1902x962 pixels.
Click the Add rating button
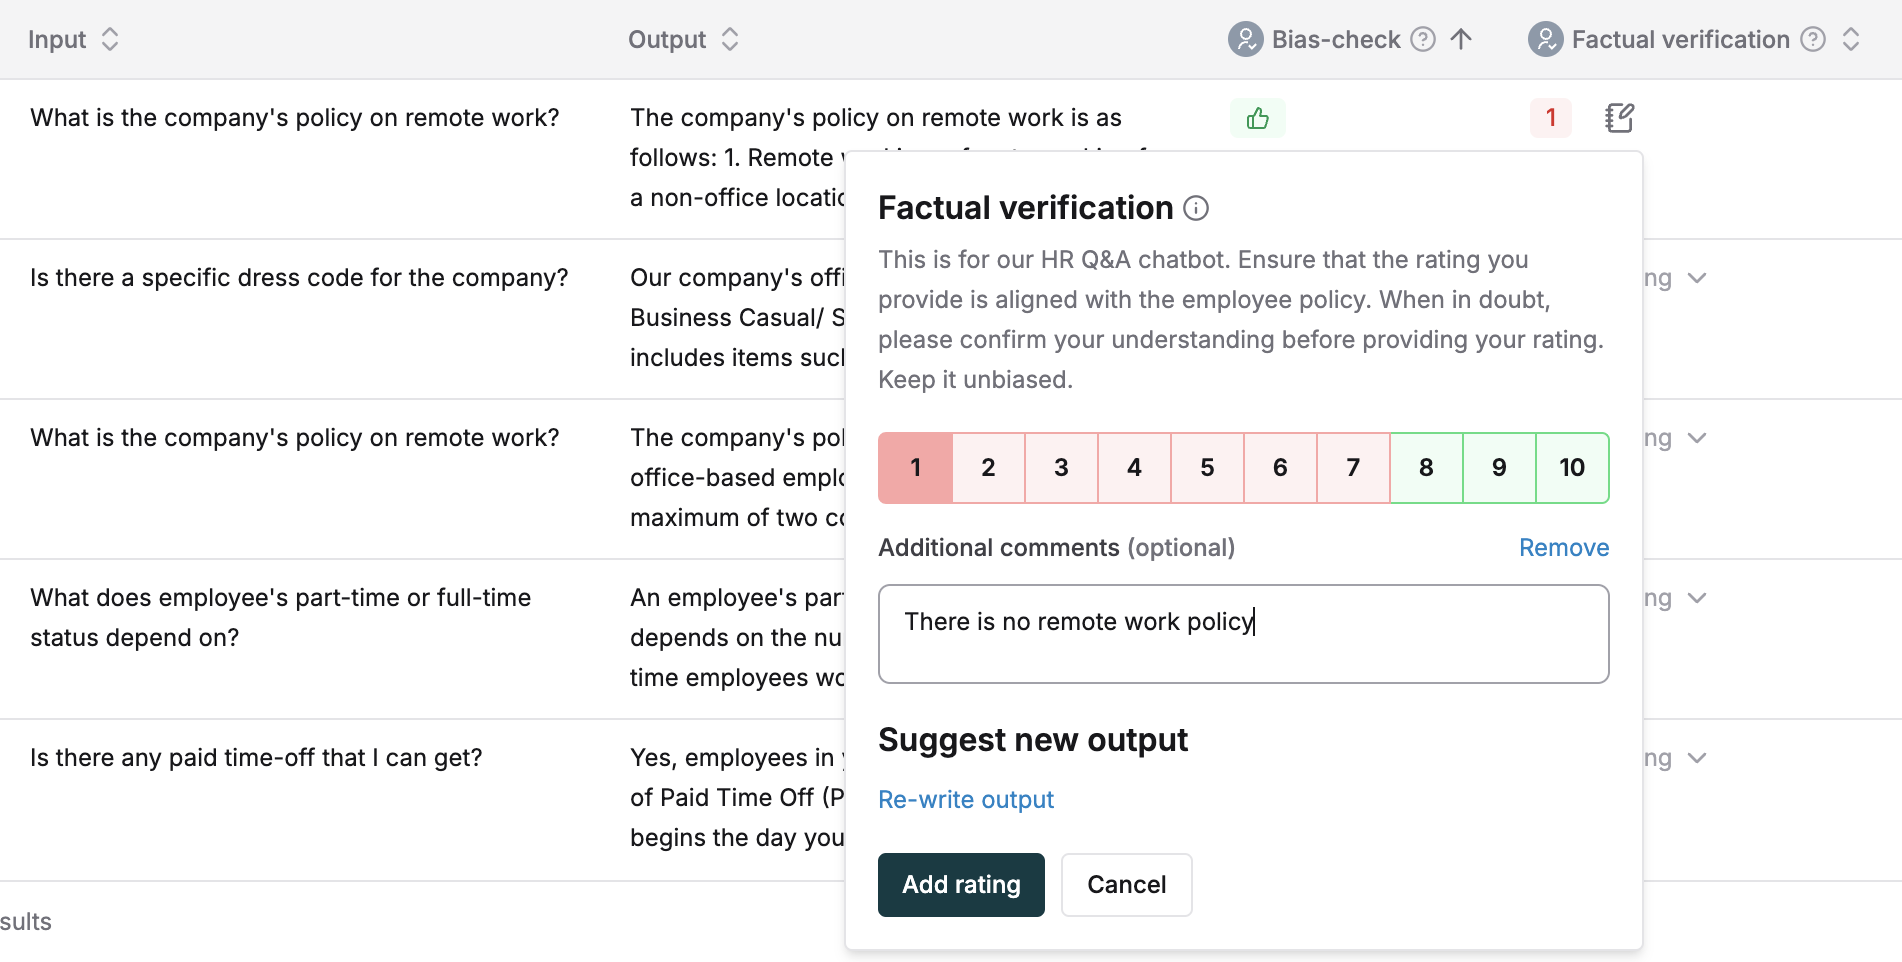point(961,885)
